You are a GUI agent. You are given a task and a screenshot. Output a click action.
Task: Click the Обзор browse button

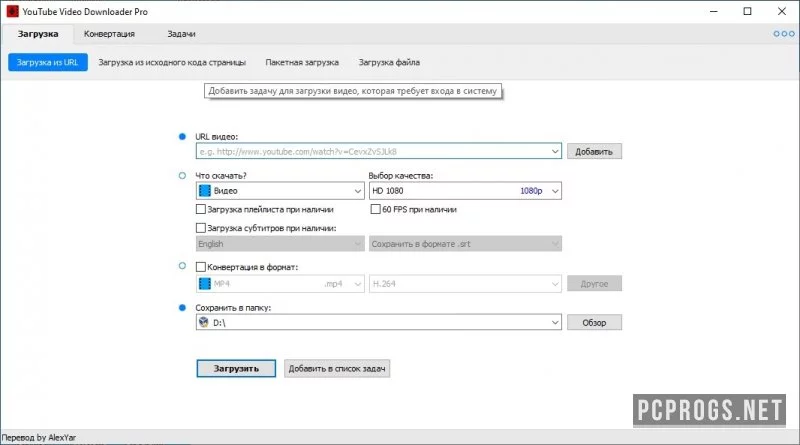(x=594, y=323)
